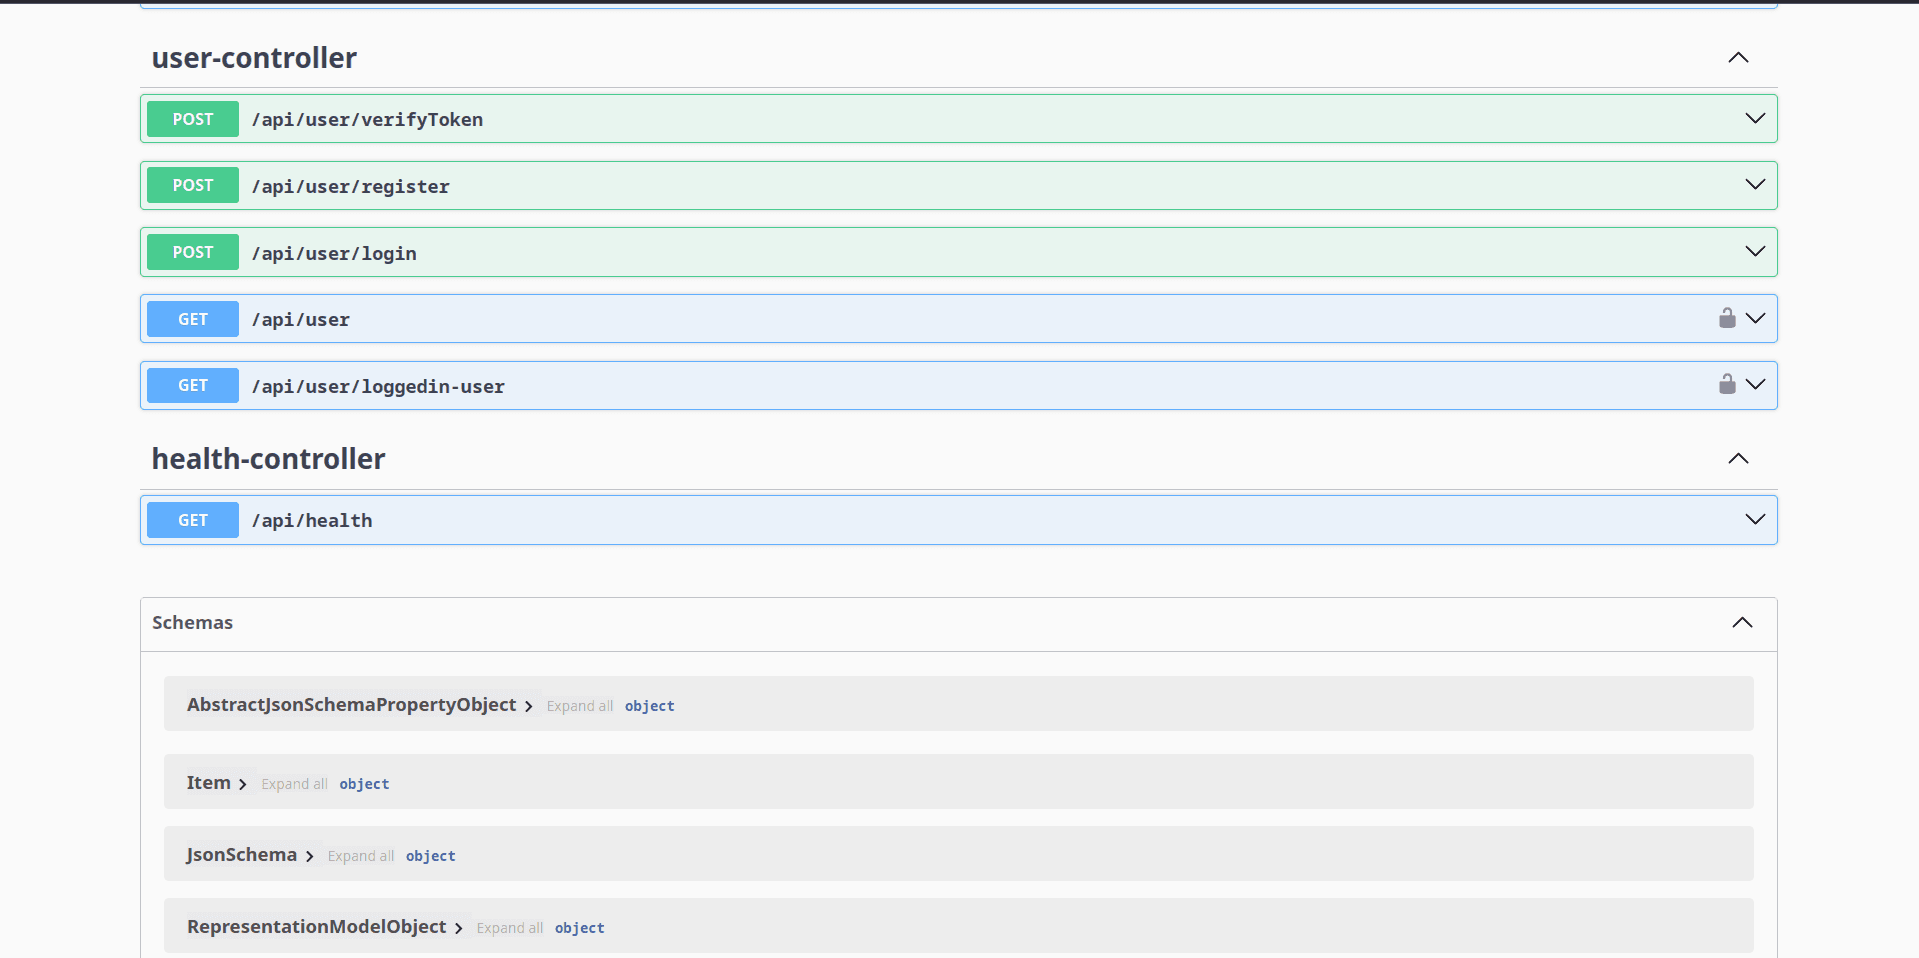Click the POST badge for /api/user/login

(193, 252)
